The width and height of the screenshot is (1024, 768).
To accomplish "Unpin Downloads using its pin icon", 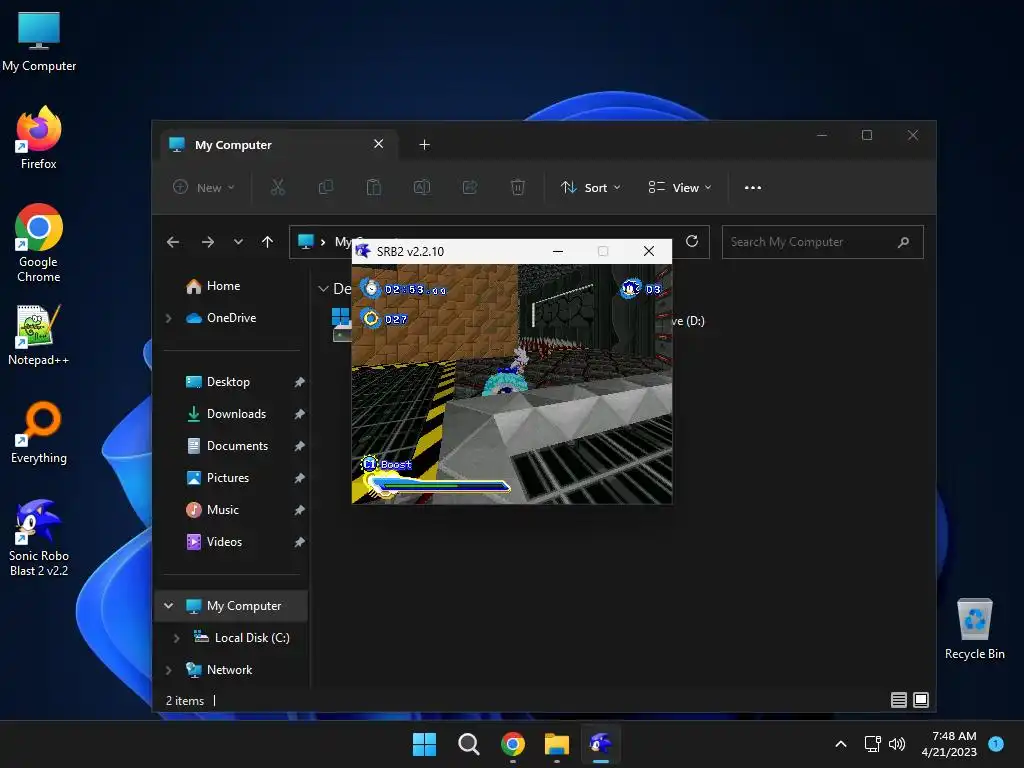I will point(299,414).
